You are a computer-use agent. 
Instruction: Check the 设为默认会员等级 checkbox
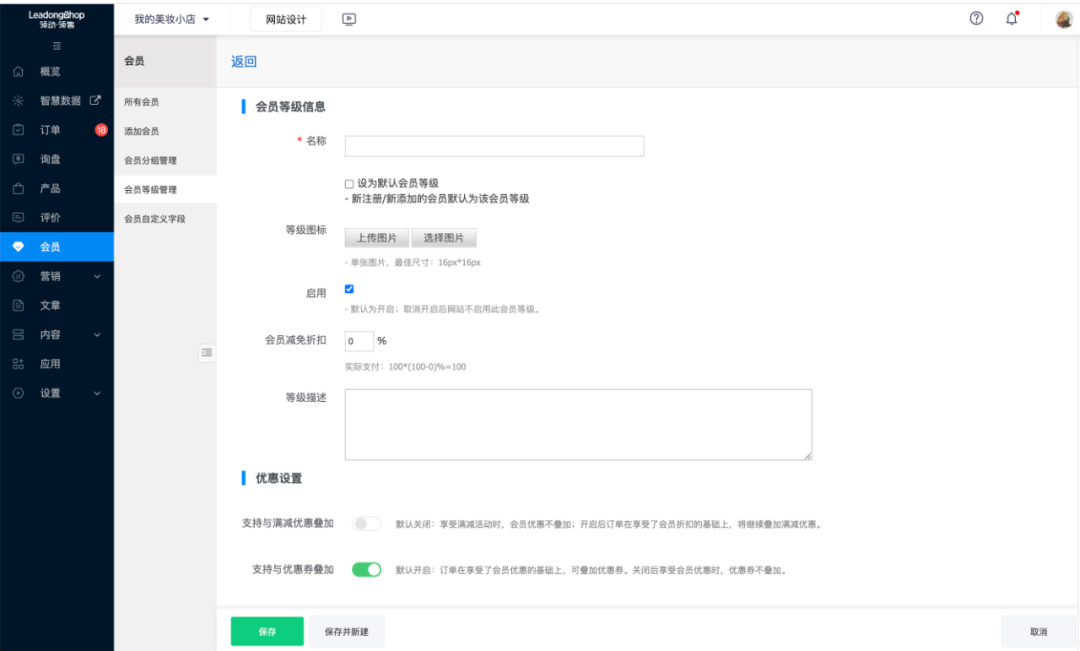tap(347, 184)
